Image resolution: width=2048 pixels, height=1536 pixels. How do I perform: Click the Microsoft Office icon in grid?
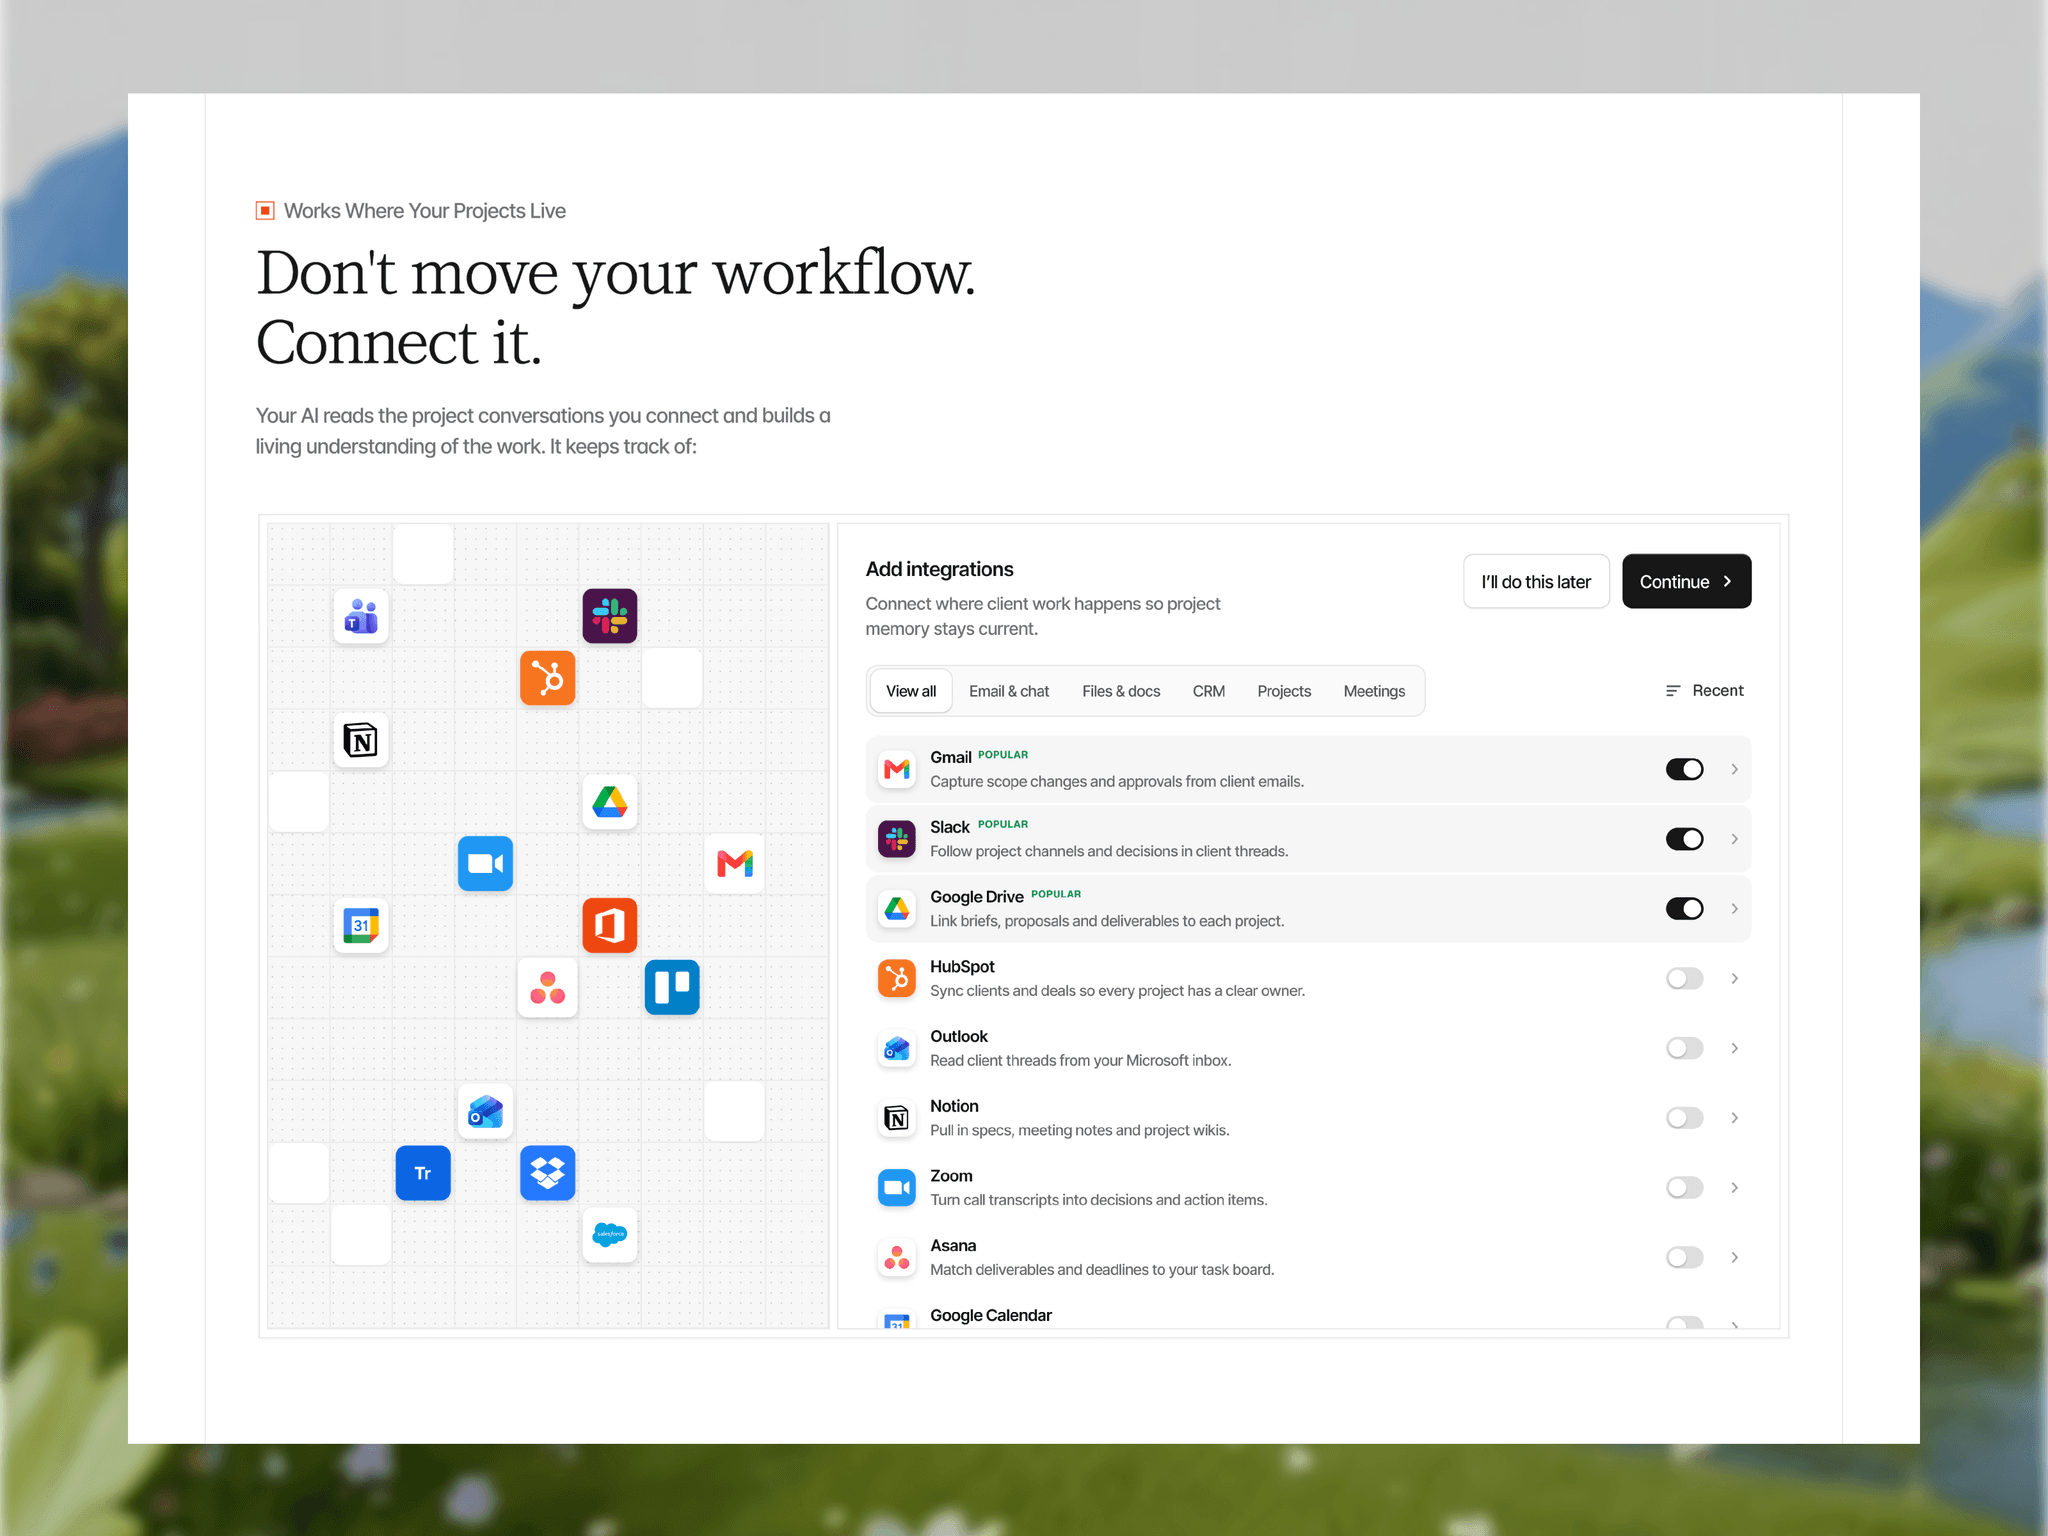tap(610, 926)
